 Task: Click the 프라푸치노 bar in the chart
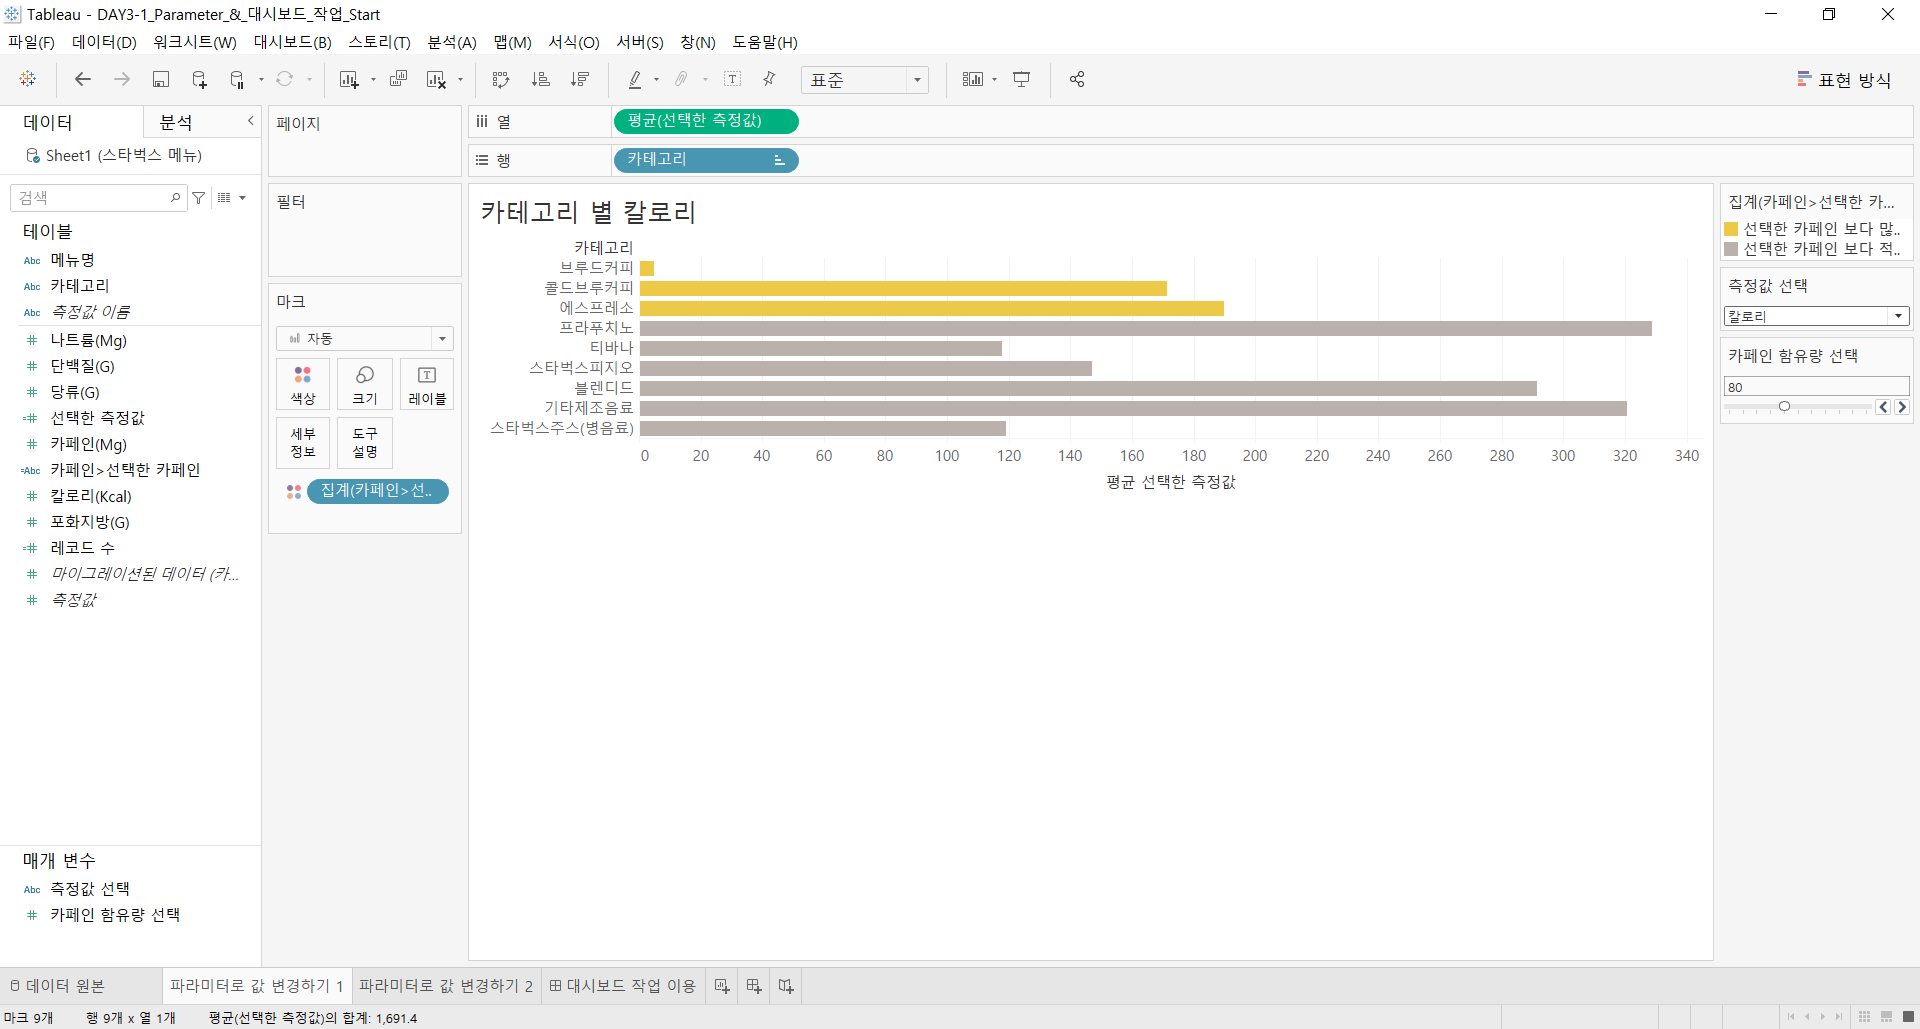pyautogui.click(x=1146, y=328)
